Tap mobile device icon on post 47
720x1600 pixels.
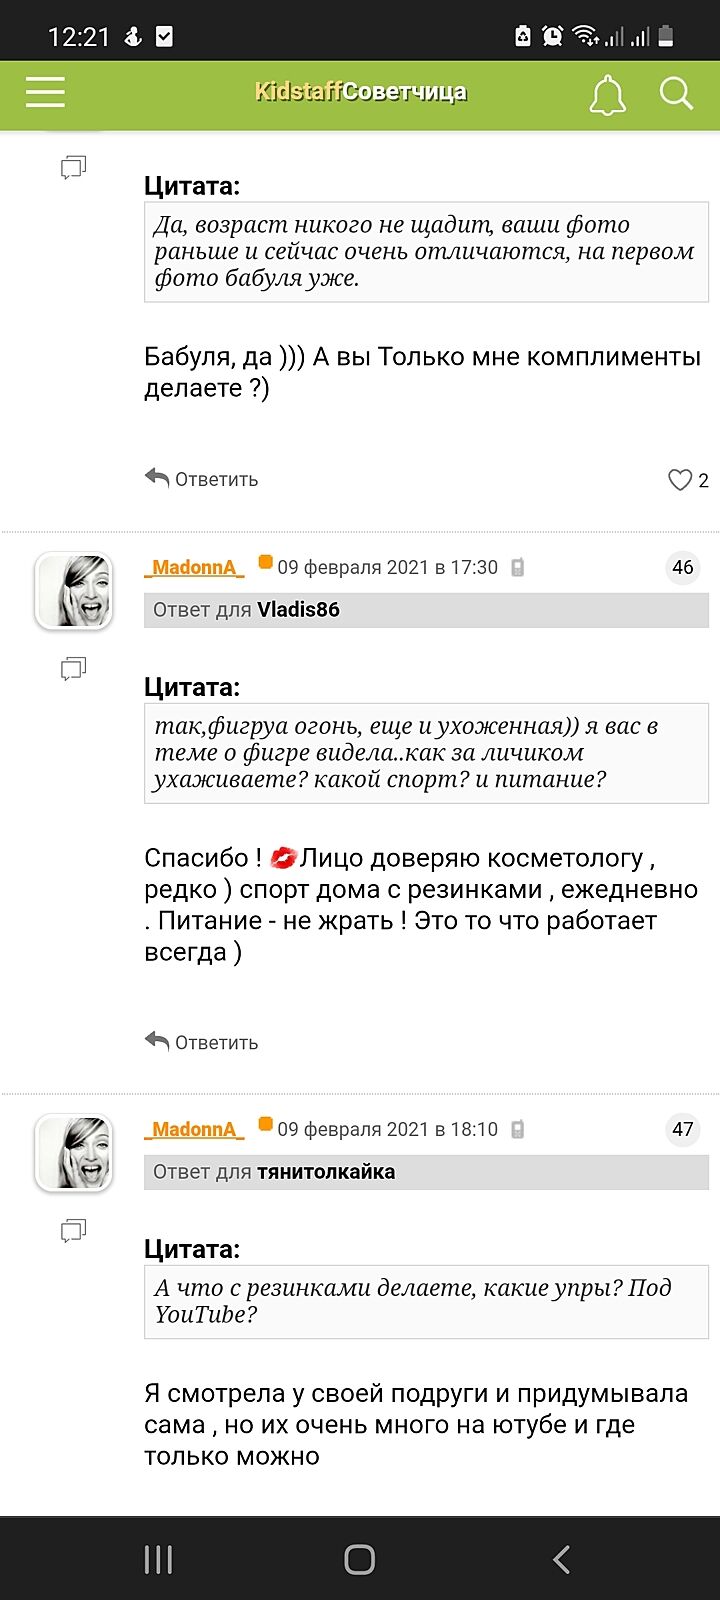(517, 1130)
